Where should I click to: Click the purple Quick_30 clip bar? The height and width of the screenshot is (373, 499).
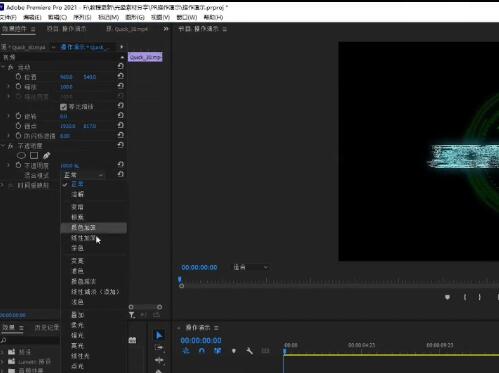[x=145, y=57]
